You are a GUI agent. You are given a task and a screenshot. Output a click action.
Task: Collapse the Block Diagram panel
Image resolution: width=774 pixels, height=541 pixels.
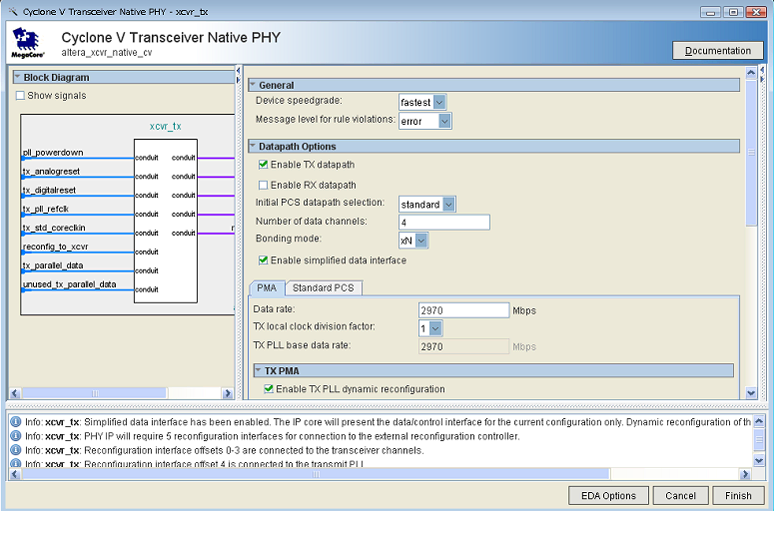click(17, 77)
